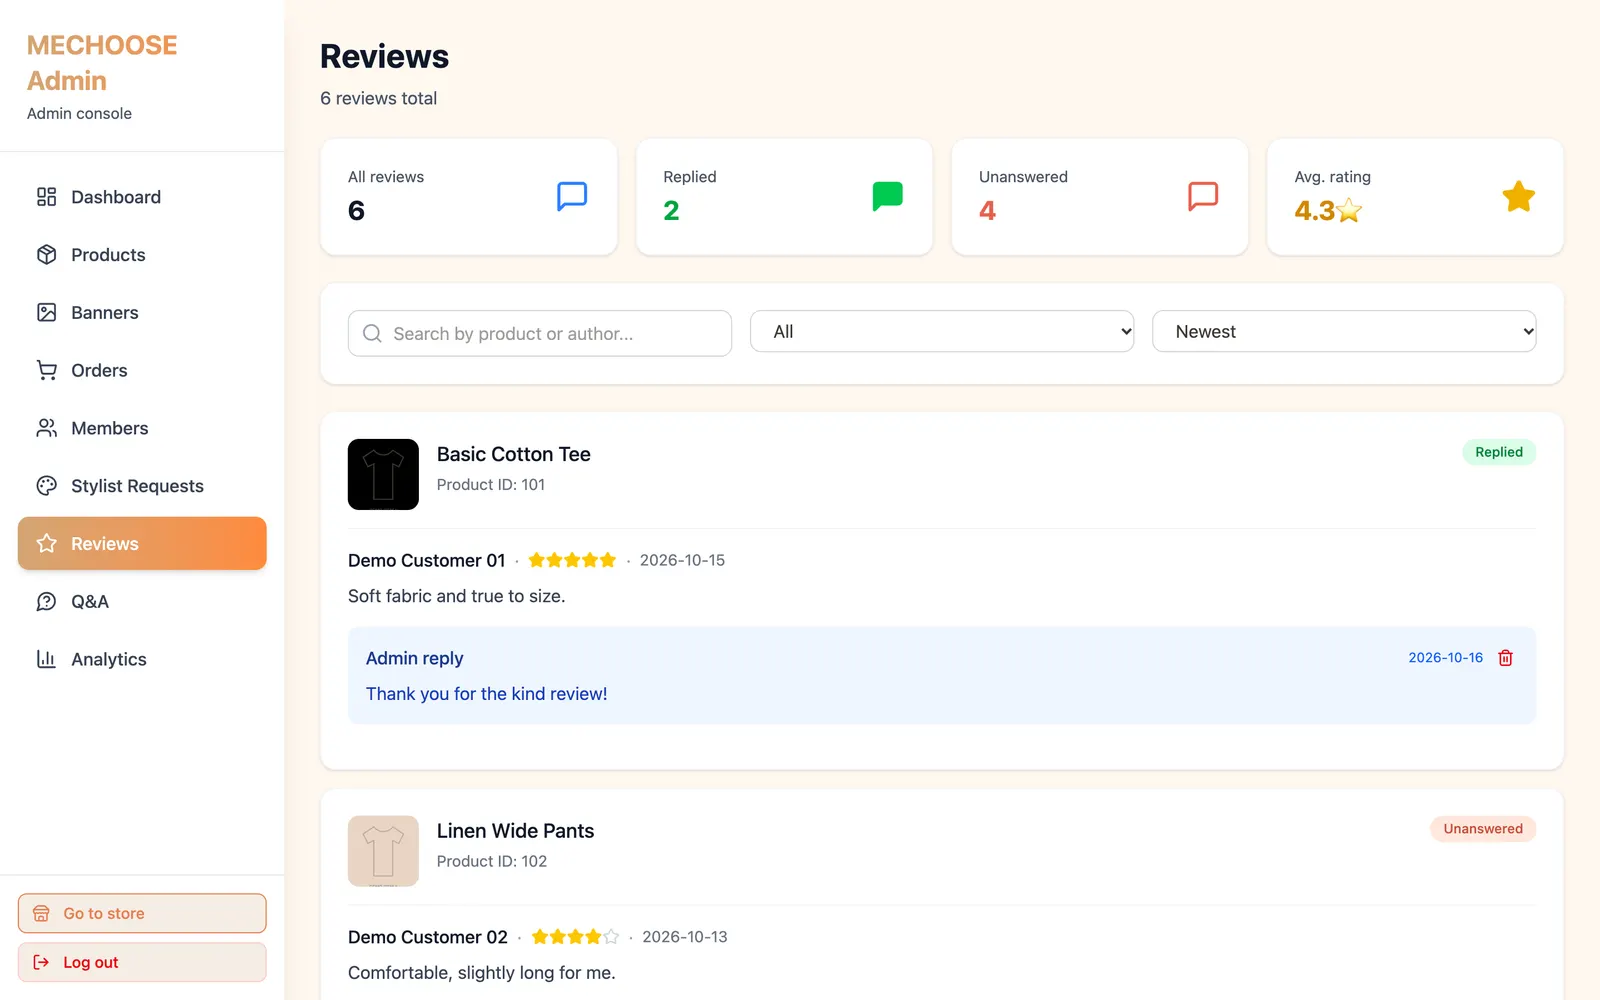1600x1000 pixels.
Task: Click the Basic Cotton Tee product thumbnail
Action: (x=383, y=474)
